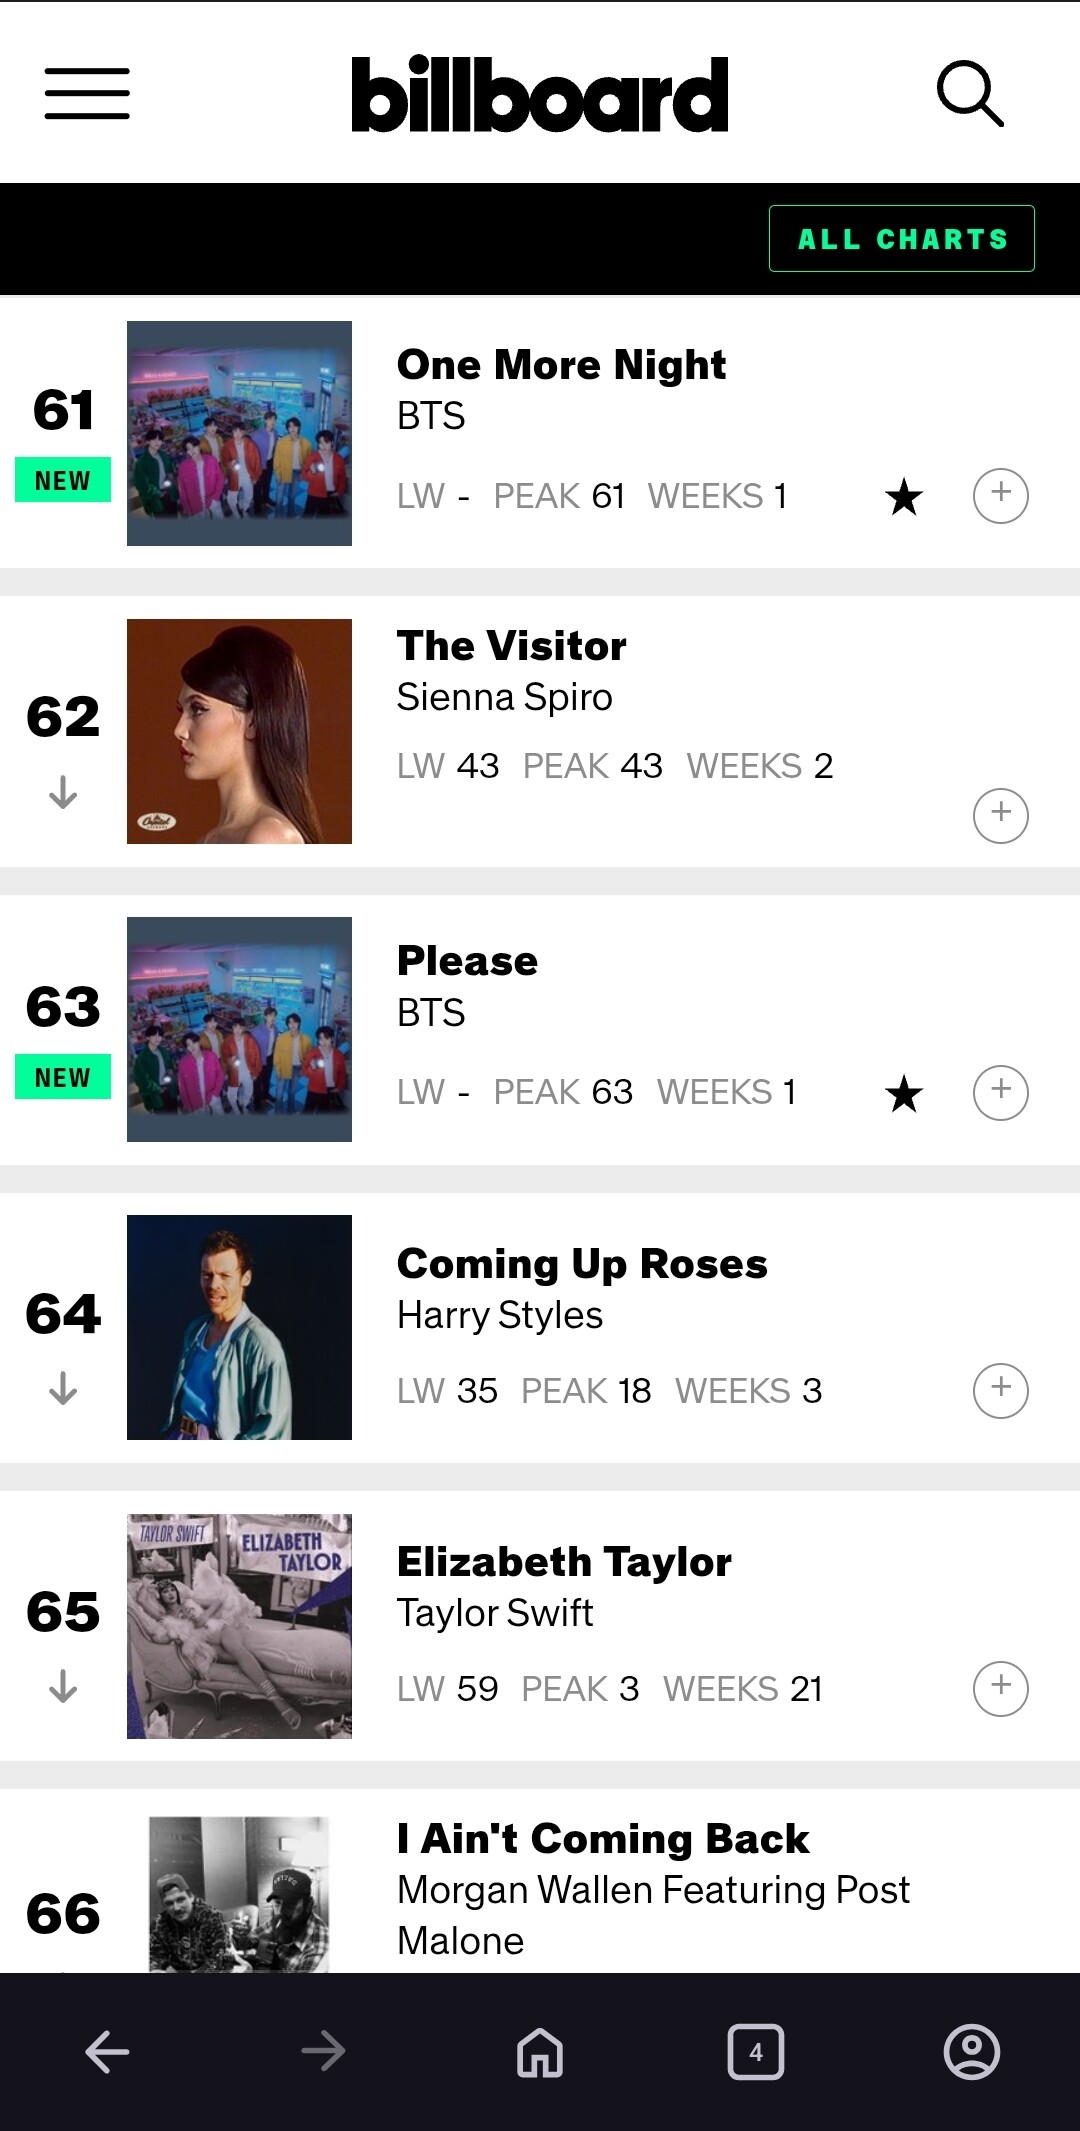Expand Coming Up Roses entry details
Image resolution: width=1080 pixels, height=2131 pixels.
pyautogui.click(x=1000, y=1390)
